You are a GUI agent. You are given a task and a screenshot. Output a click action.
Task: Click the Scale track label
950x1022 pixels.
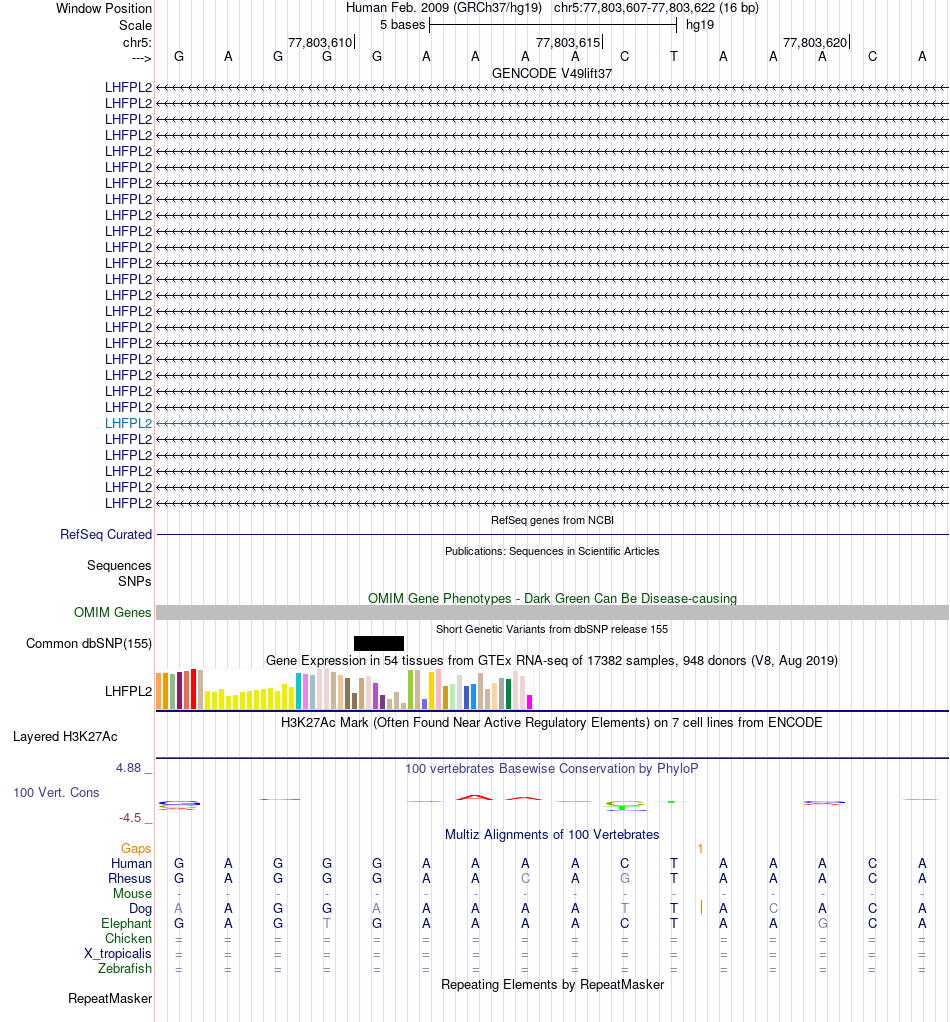[x=135, y=25]
